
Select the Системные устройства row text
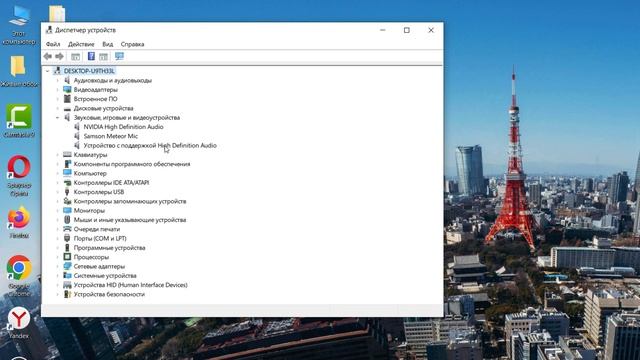(x=105, y=276)
